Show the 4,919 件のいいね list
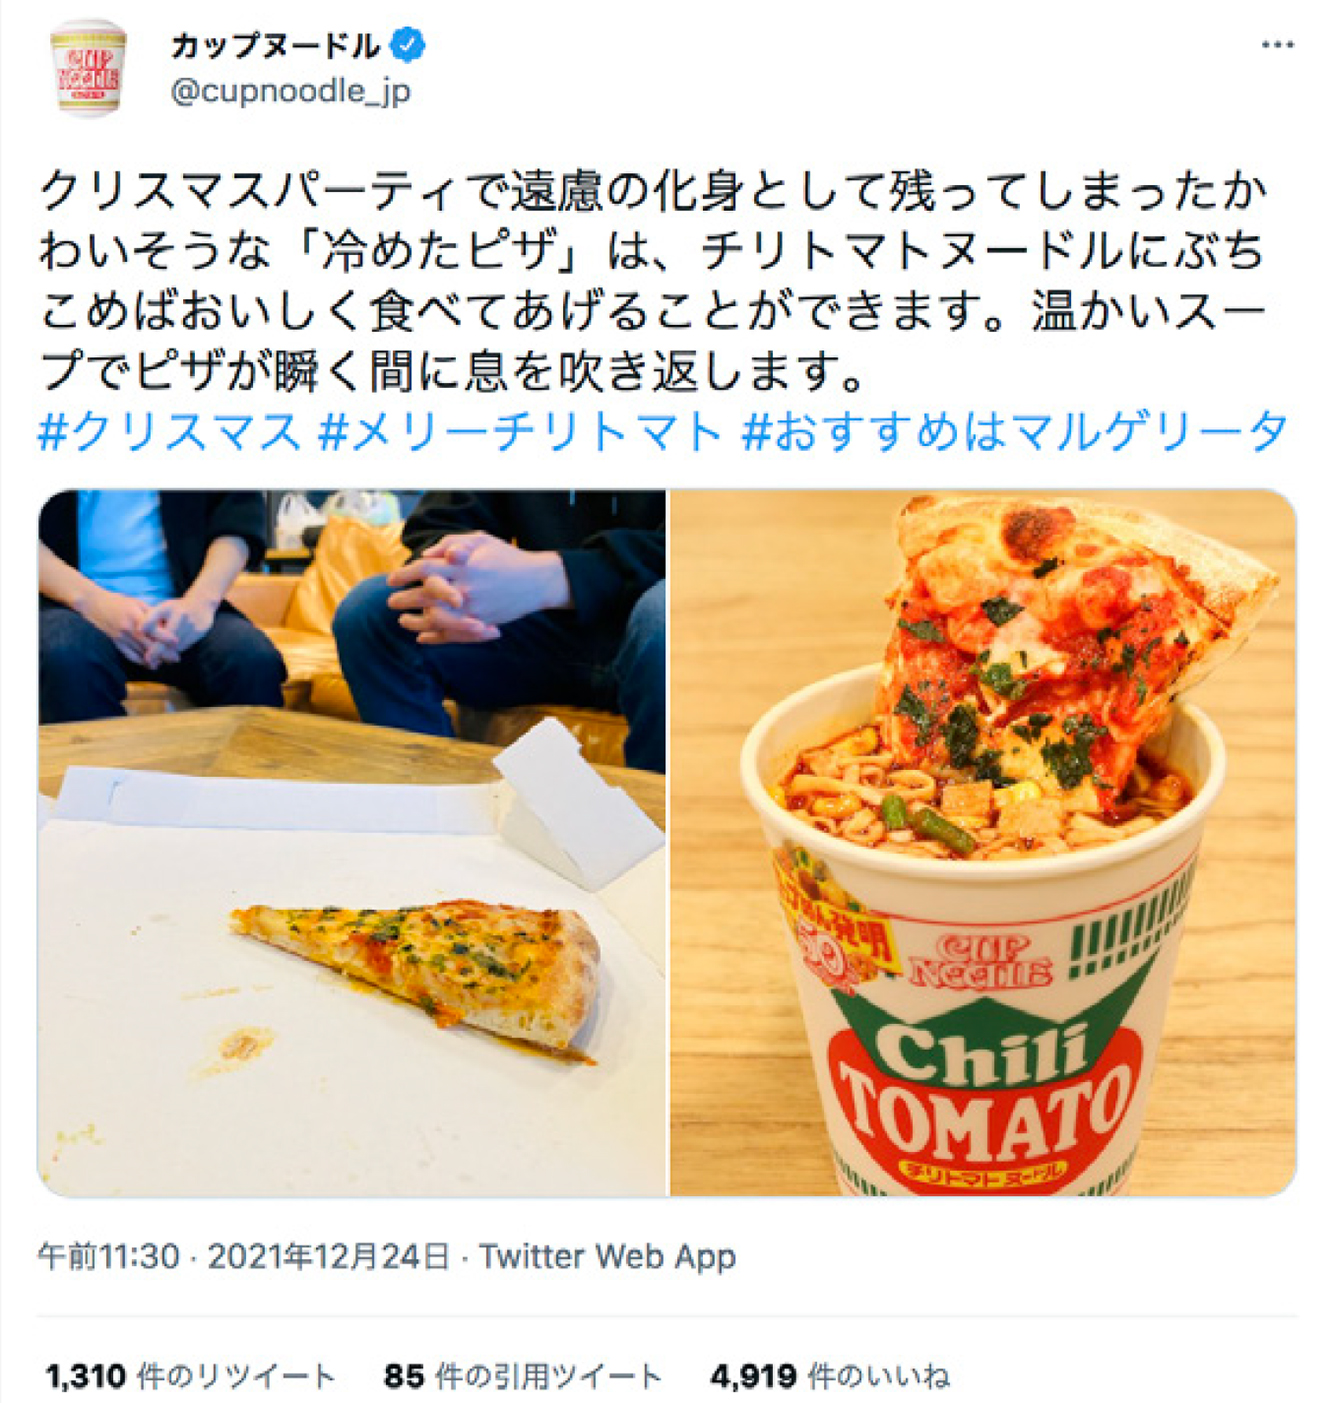1330x1403 pixels. tap(830, 1376)
